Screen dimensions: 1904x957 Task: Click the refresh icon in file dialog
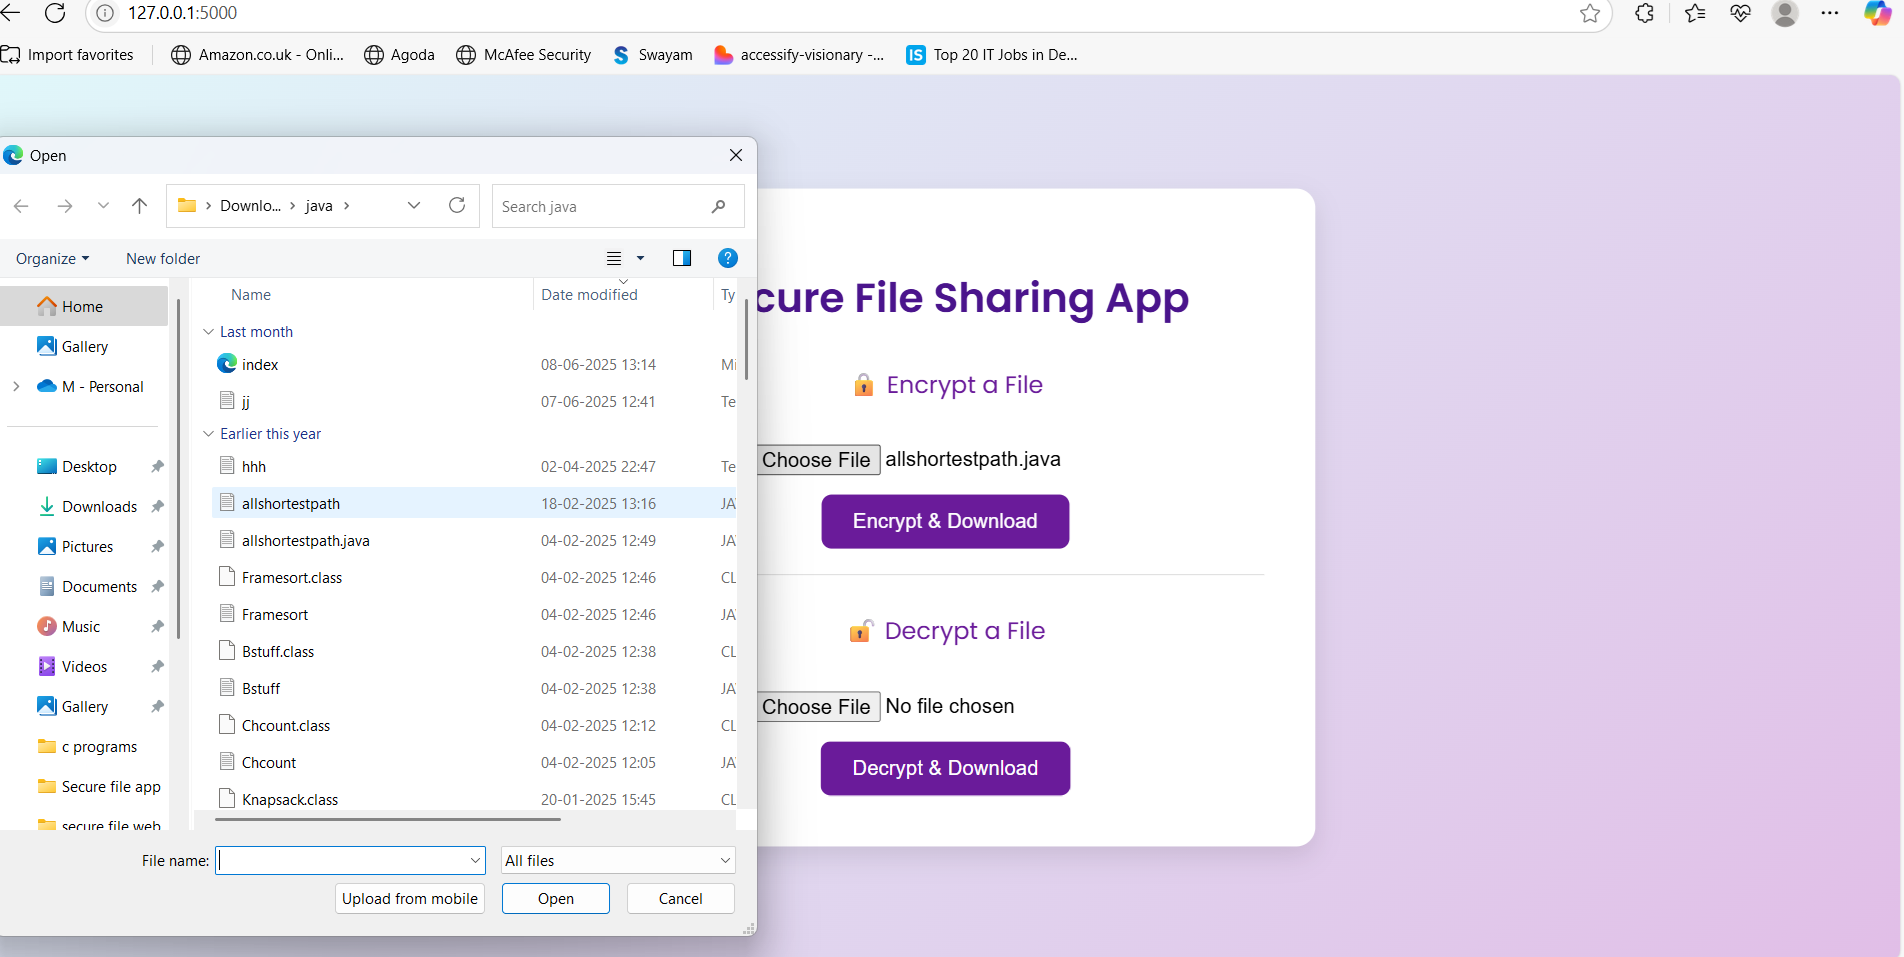point(457,205)
